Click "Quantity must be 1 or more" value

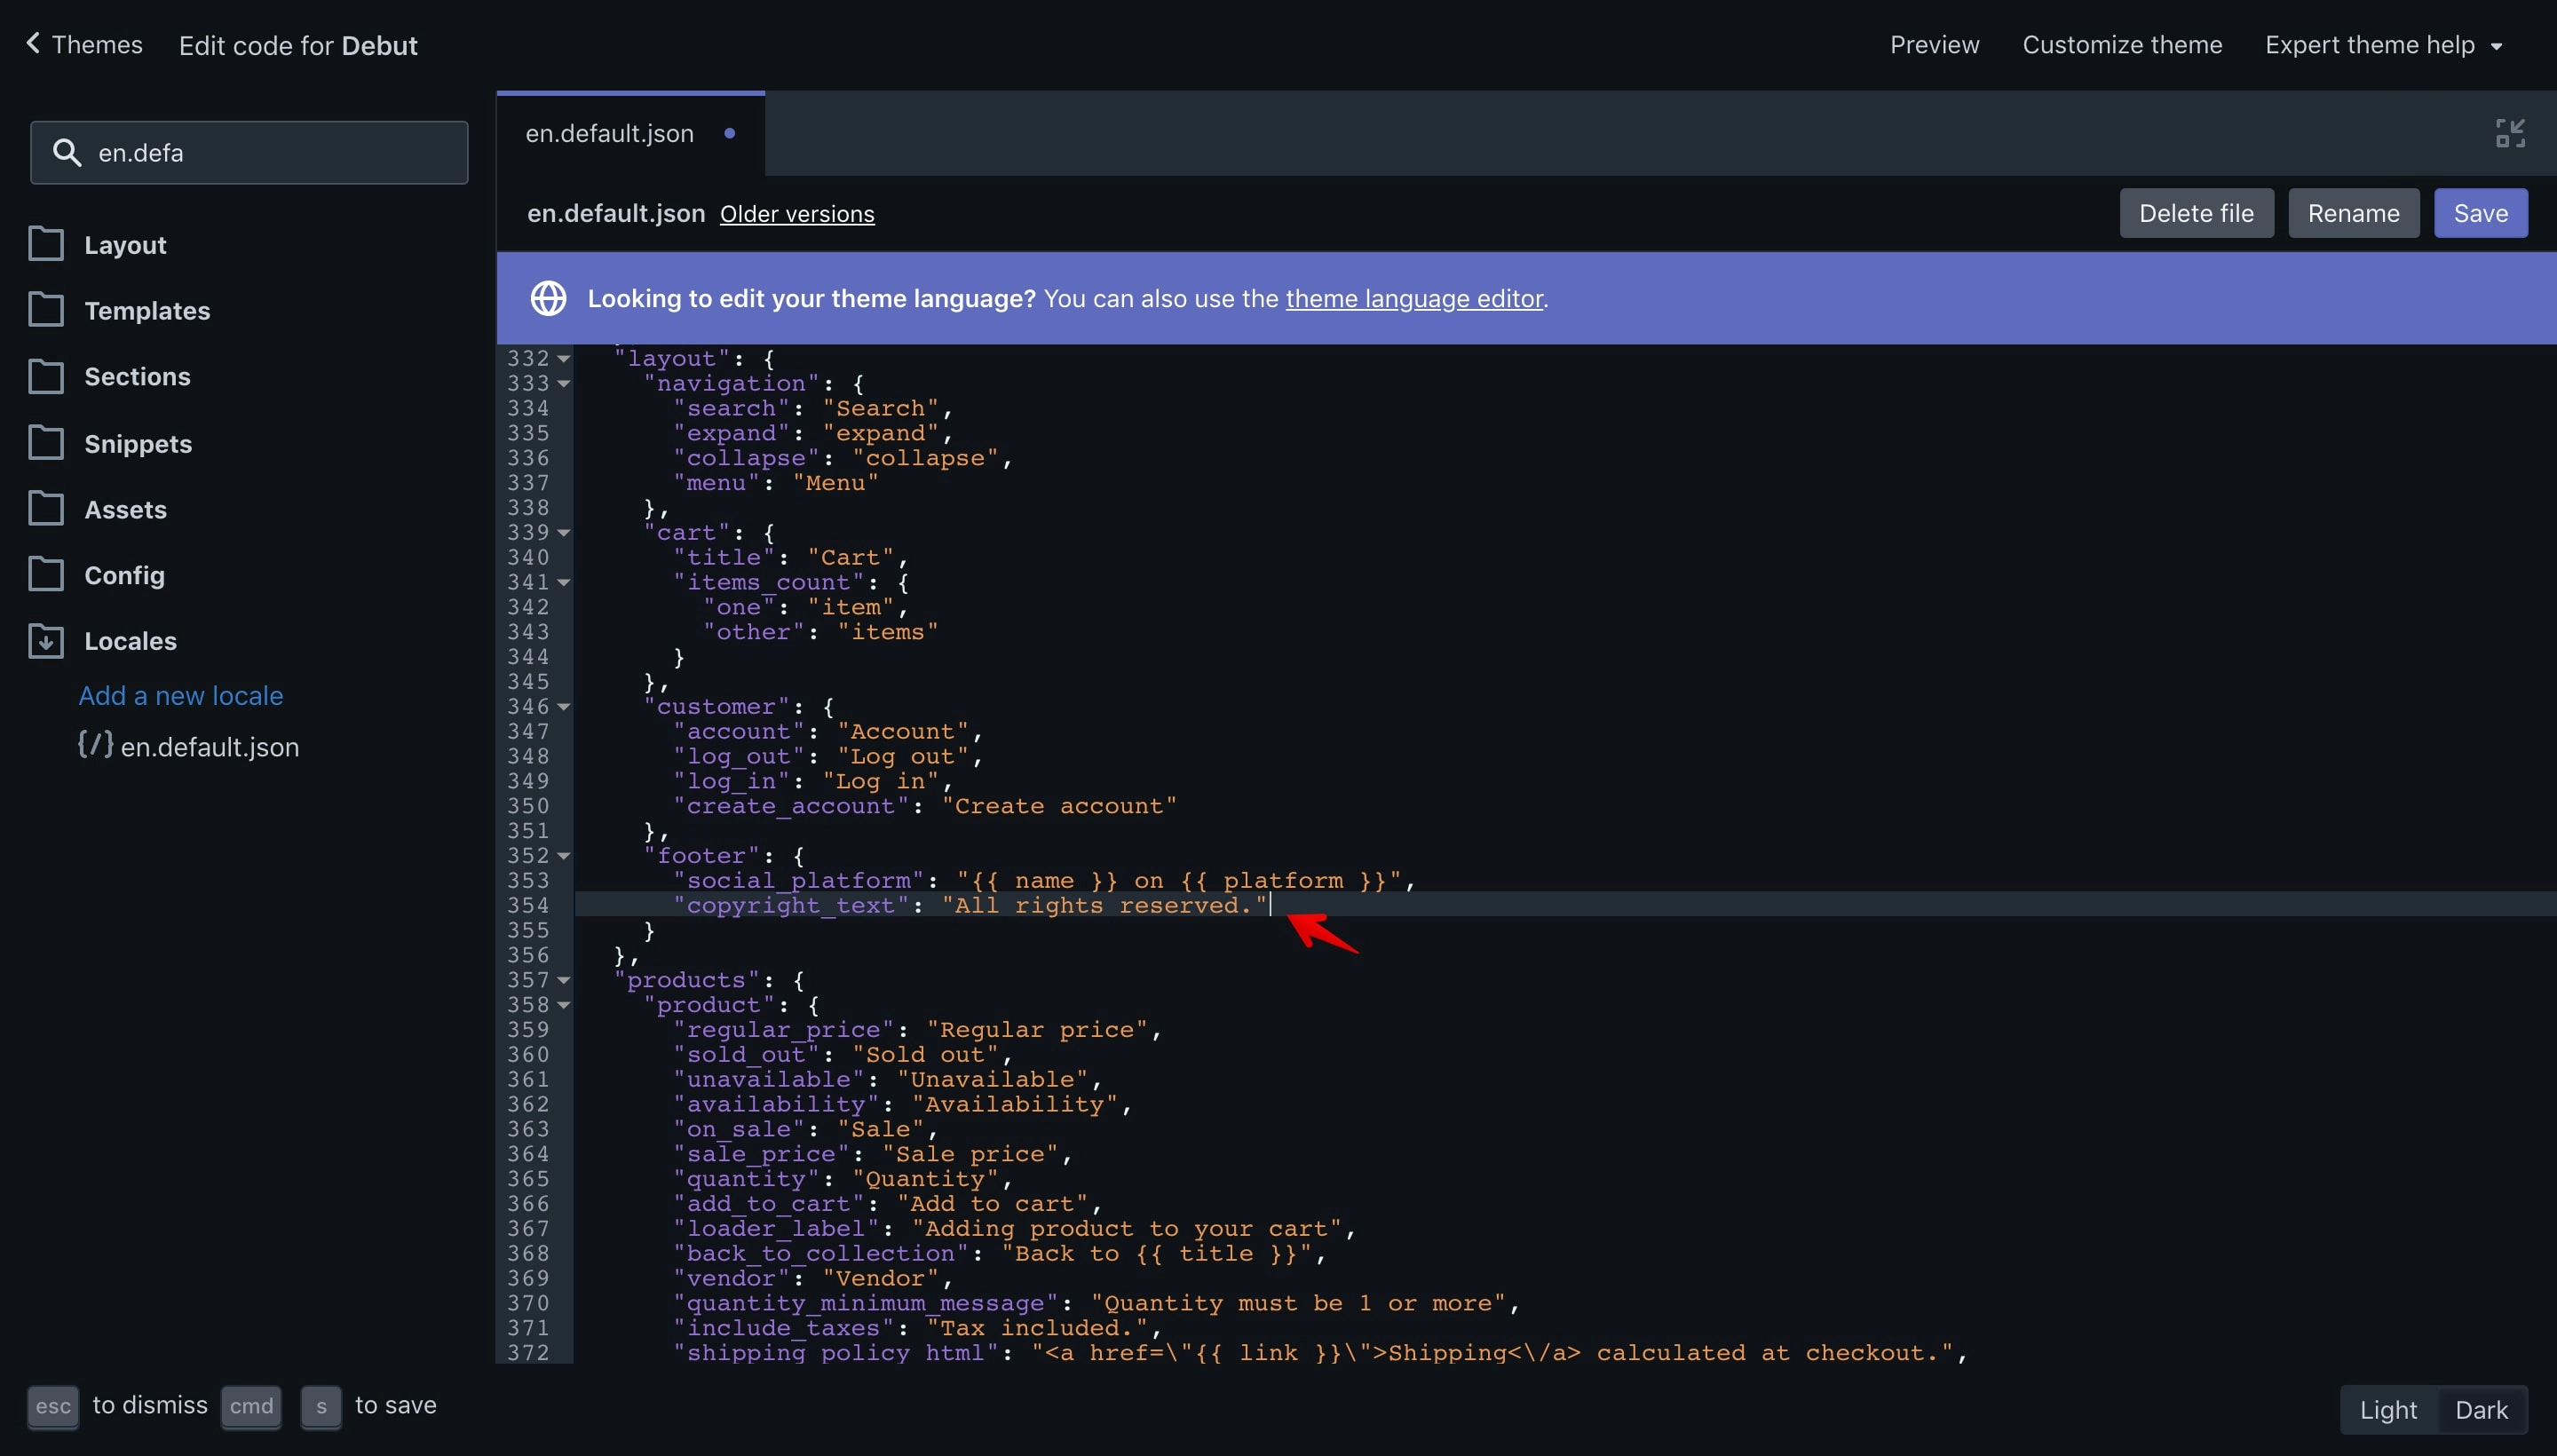point(1299,1303)
